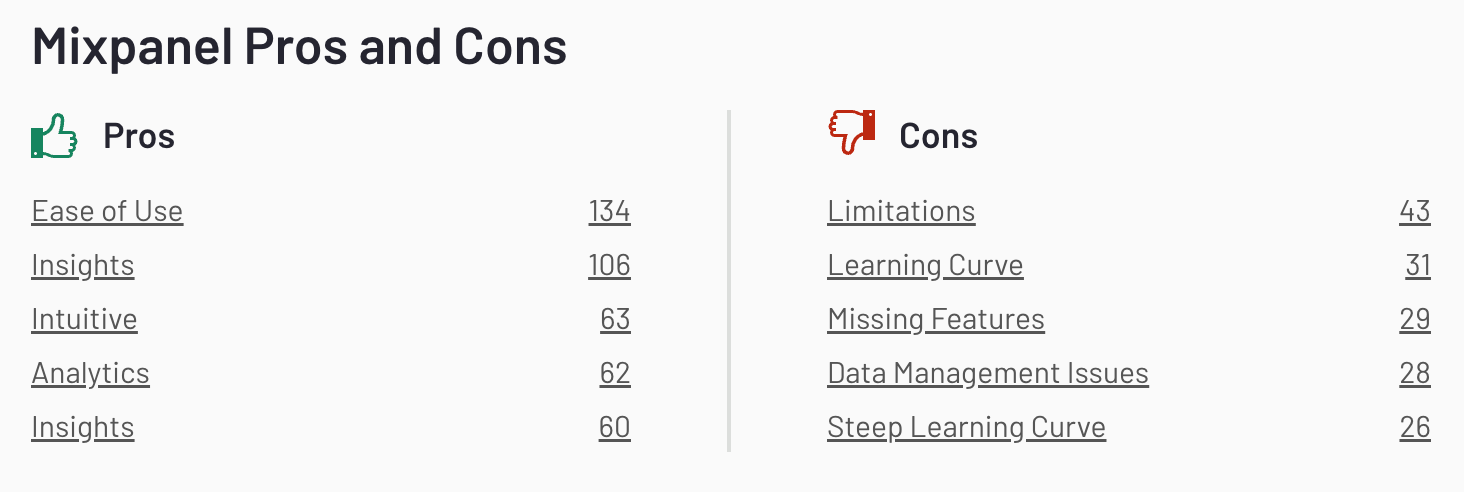The height and width of the screenshot is (492, 1464).
Task: Open the Limitations con link
Action: [x=901, y=212]
